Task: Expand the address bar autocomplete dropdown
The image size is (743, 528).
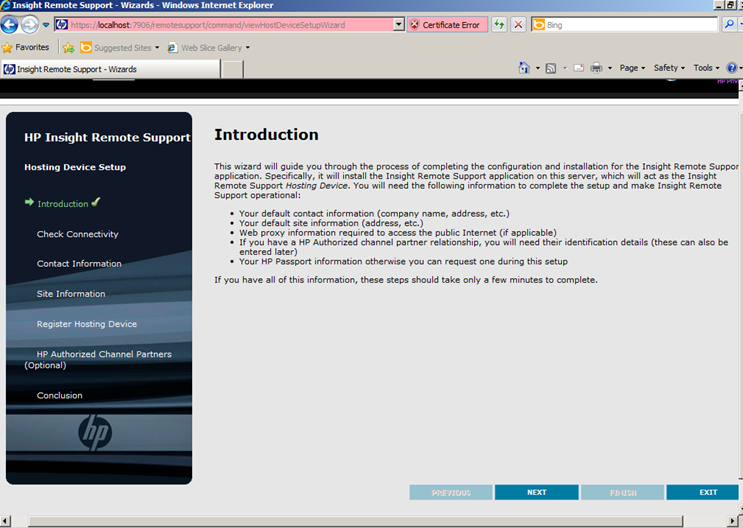Action: click(399, 25)
